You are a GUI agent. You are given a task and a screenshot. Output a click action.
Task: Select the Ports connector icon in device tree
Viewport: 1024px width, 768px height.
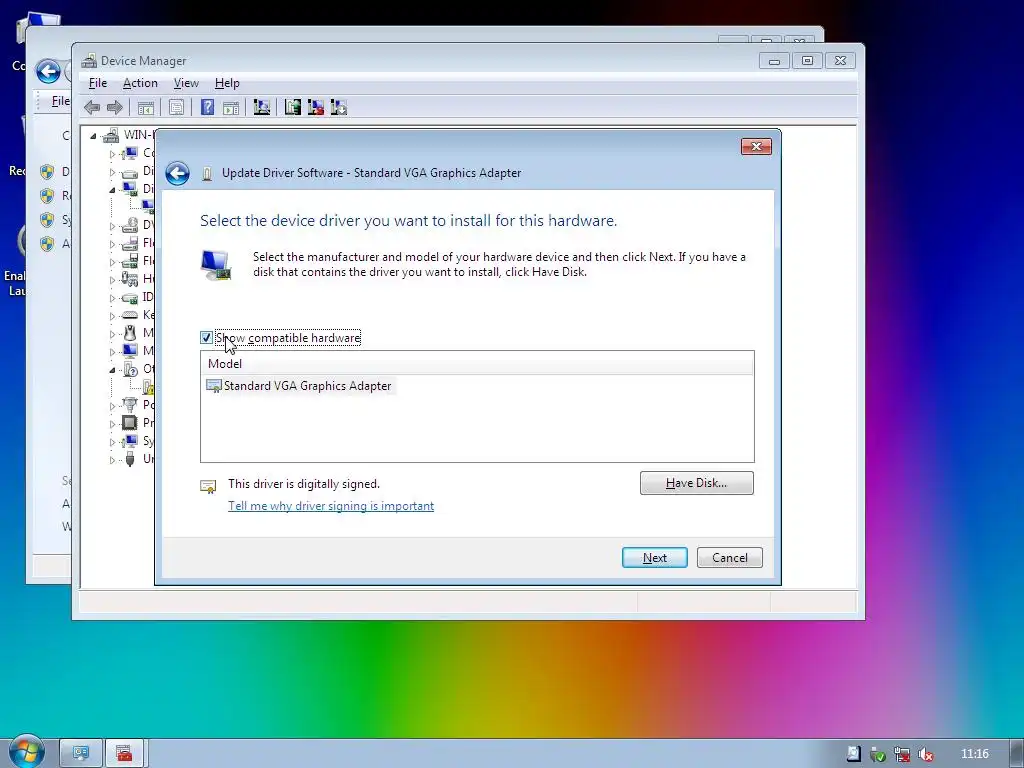pos(130,404)
